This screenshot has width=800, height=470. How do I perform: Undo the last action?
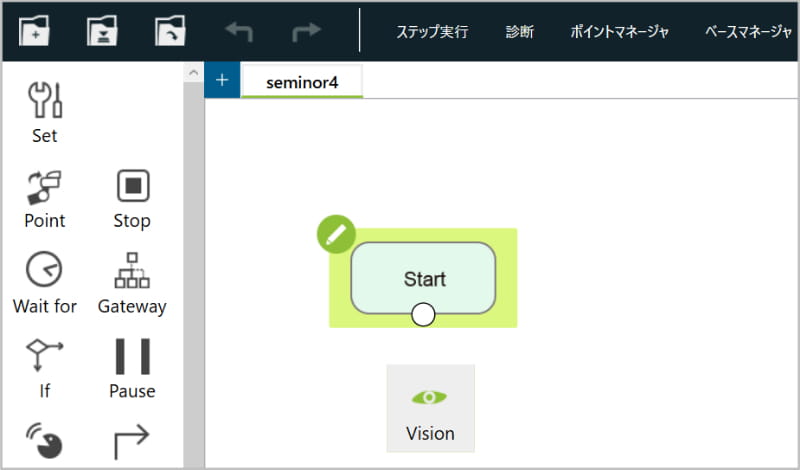pyautogui.click(x=239, y=32)
